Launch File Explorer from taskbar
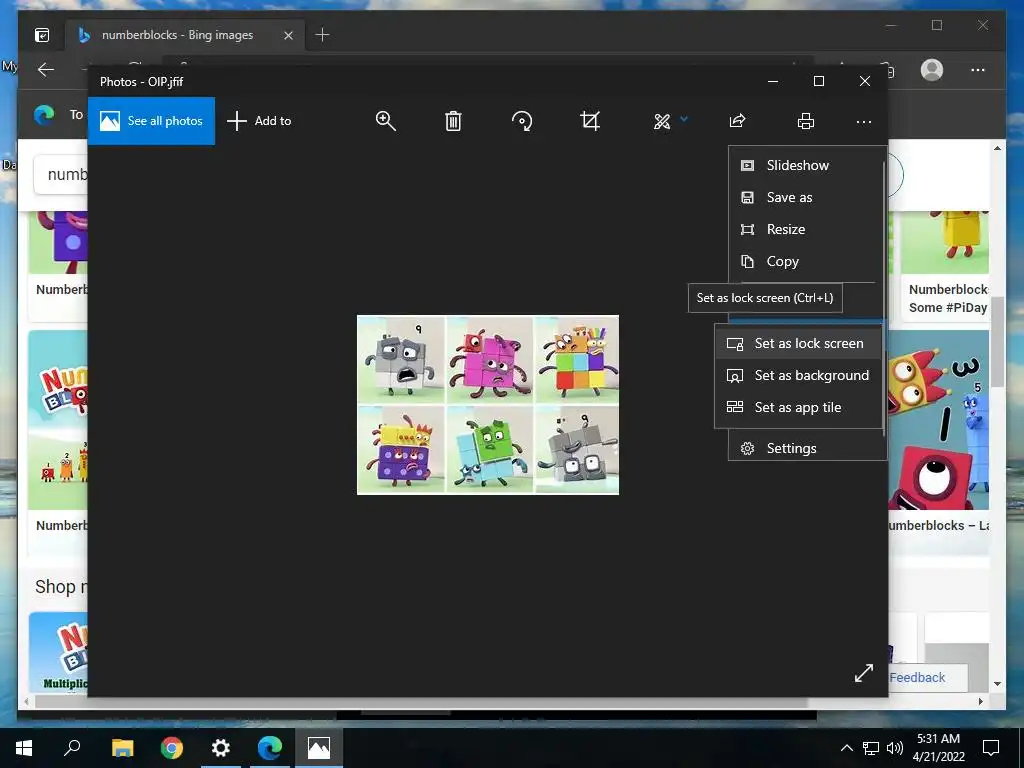The height and width of the screenshot is (768, 1024). (122, 748)
